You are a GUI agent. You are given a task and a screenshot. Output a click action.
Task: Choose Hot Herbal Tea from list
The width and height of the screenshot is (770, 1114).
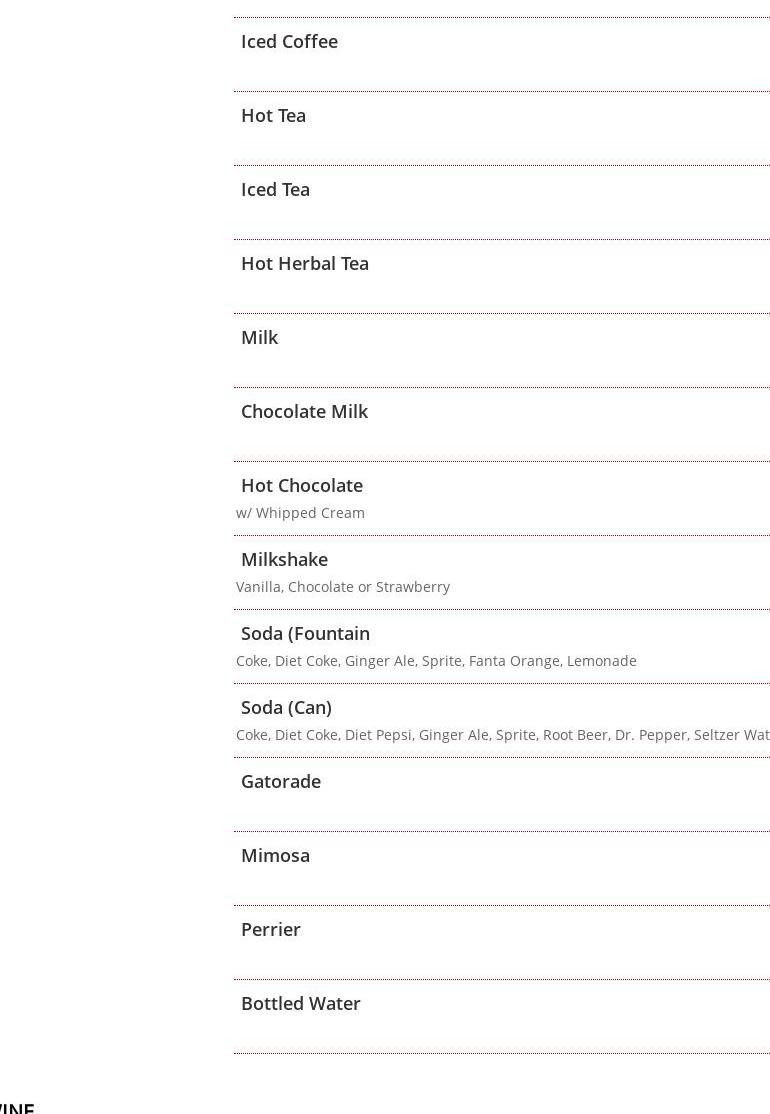tap(305, 264)
